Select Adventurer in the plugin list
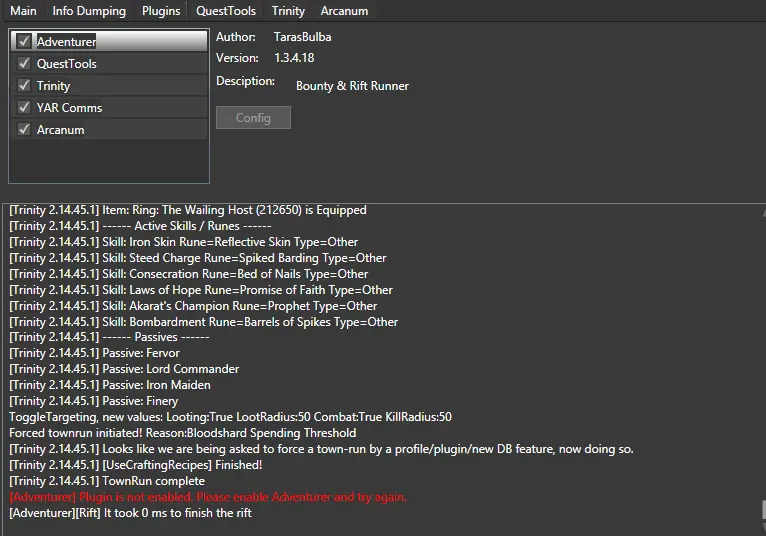The image size is (766, 536). [109, 41]
